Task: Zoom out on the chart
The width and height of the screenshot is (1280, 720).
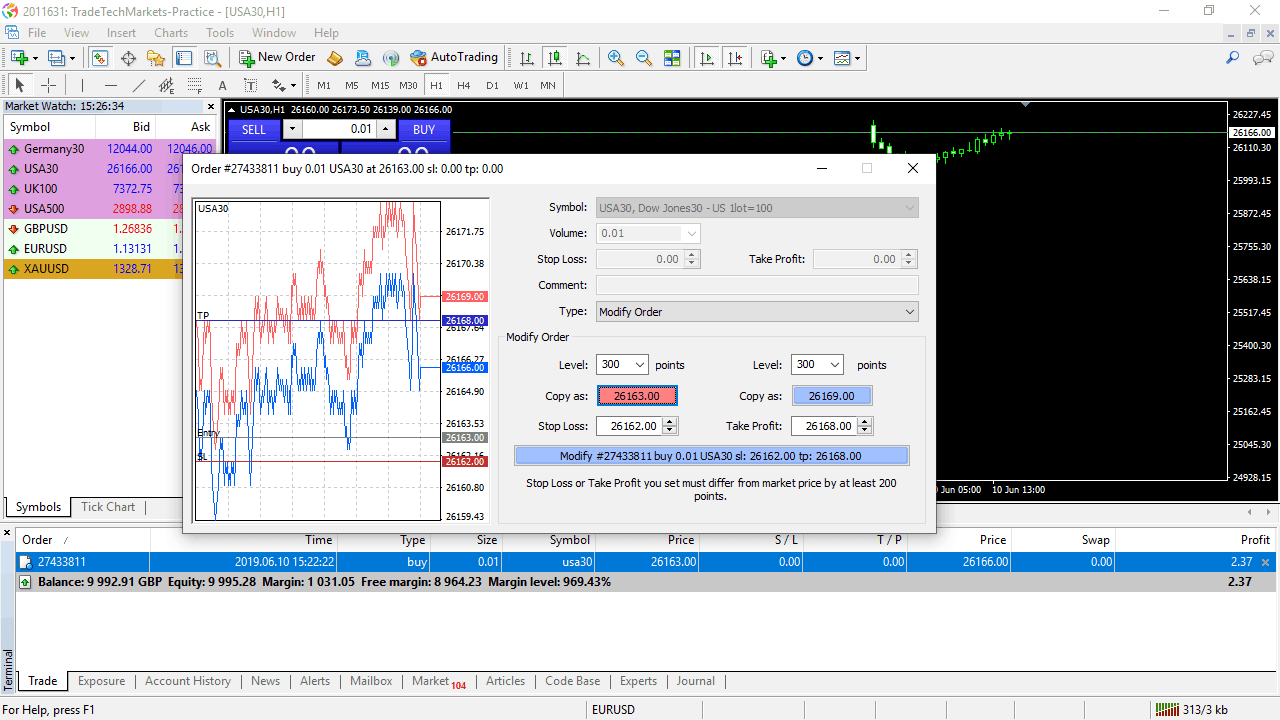Action: pos(644,58)
